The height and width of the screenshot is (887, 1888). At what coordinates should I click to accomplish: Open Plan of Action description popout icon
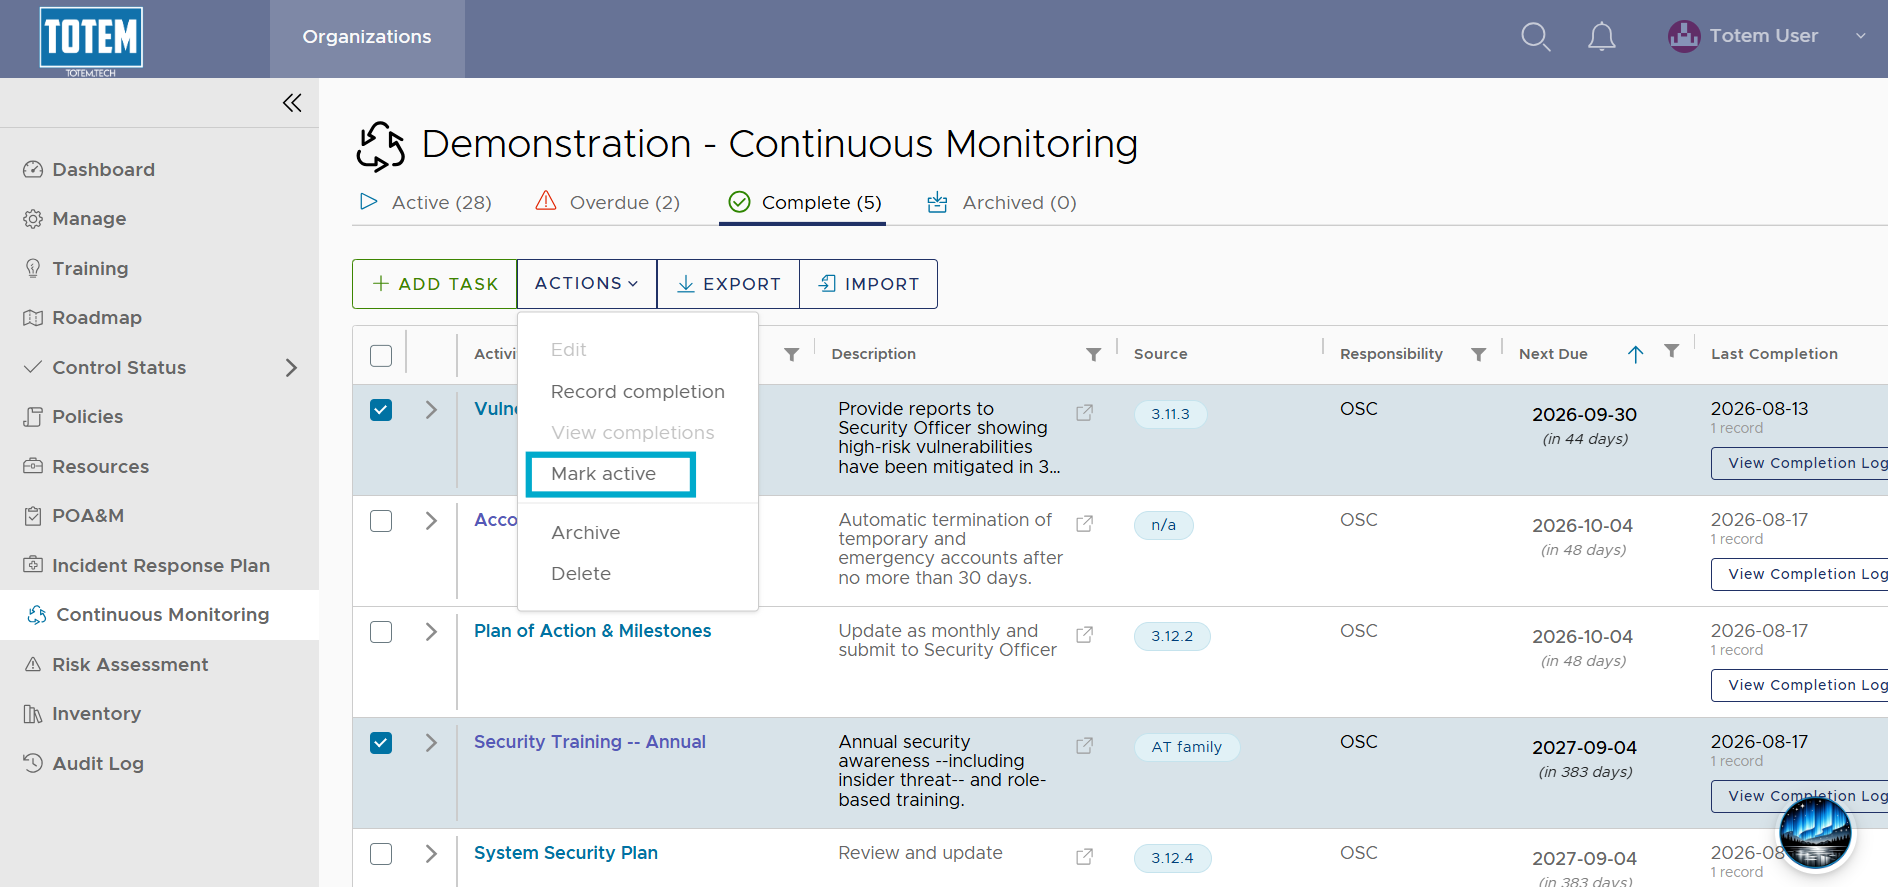(x=1084, y=634)
